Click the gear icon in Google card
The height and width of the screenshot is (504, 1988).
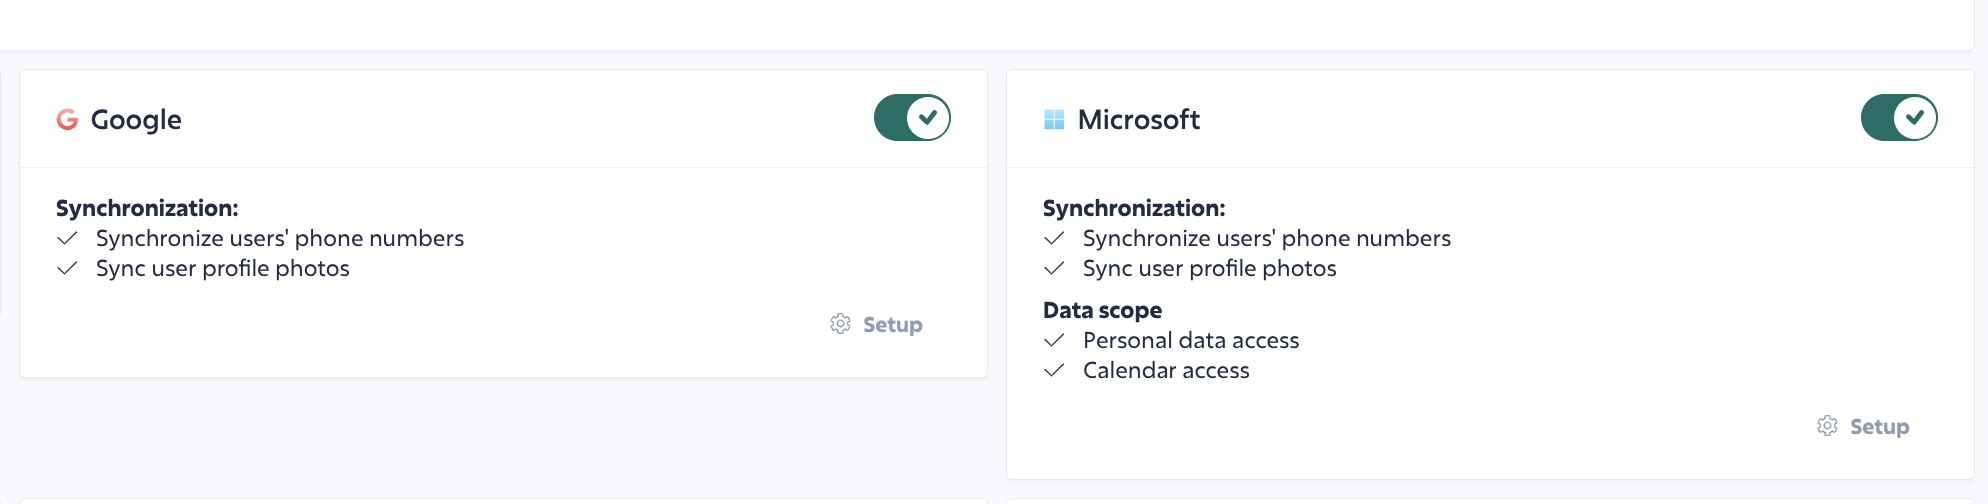[840, 324]
